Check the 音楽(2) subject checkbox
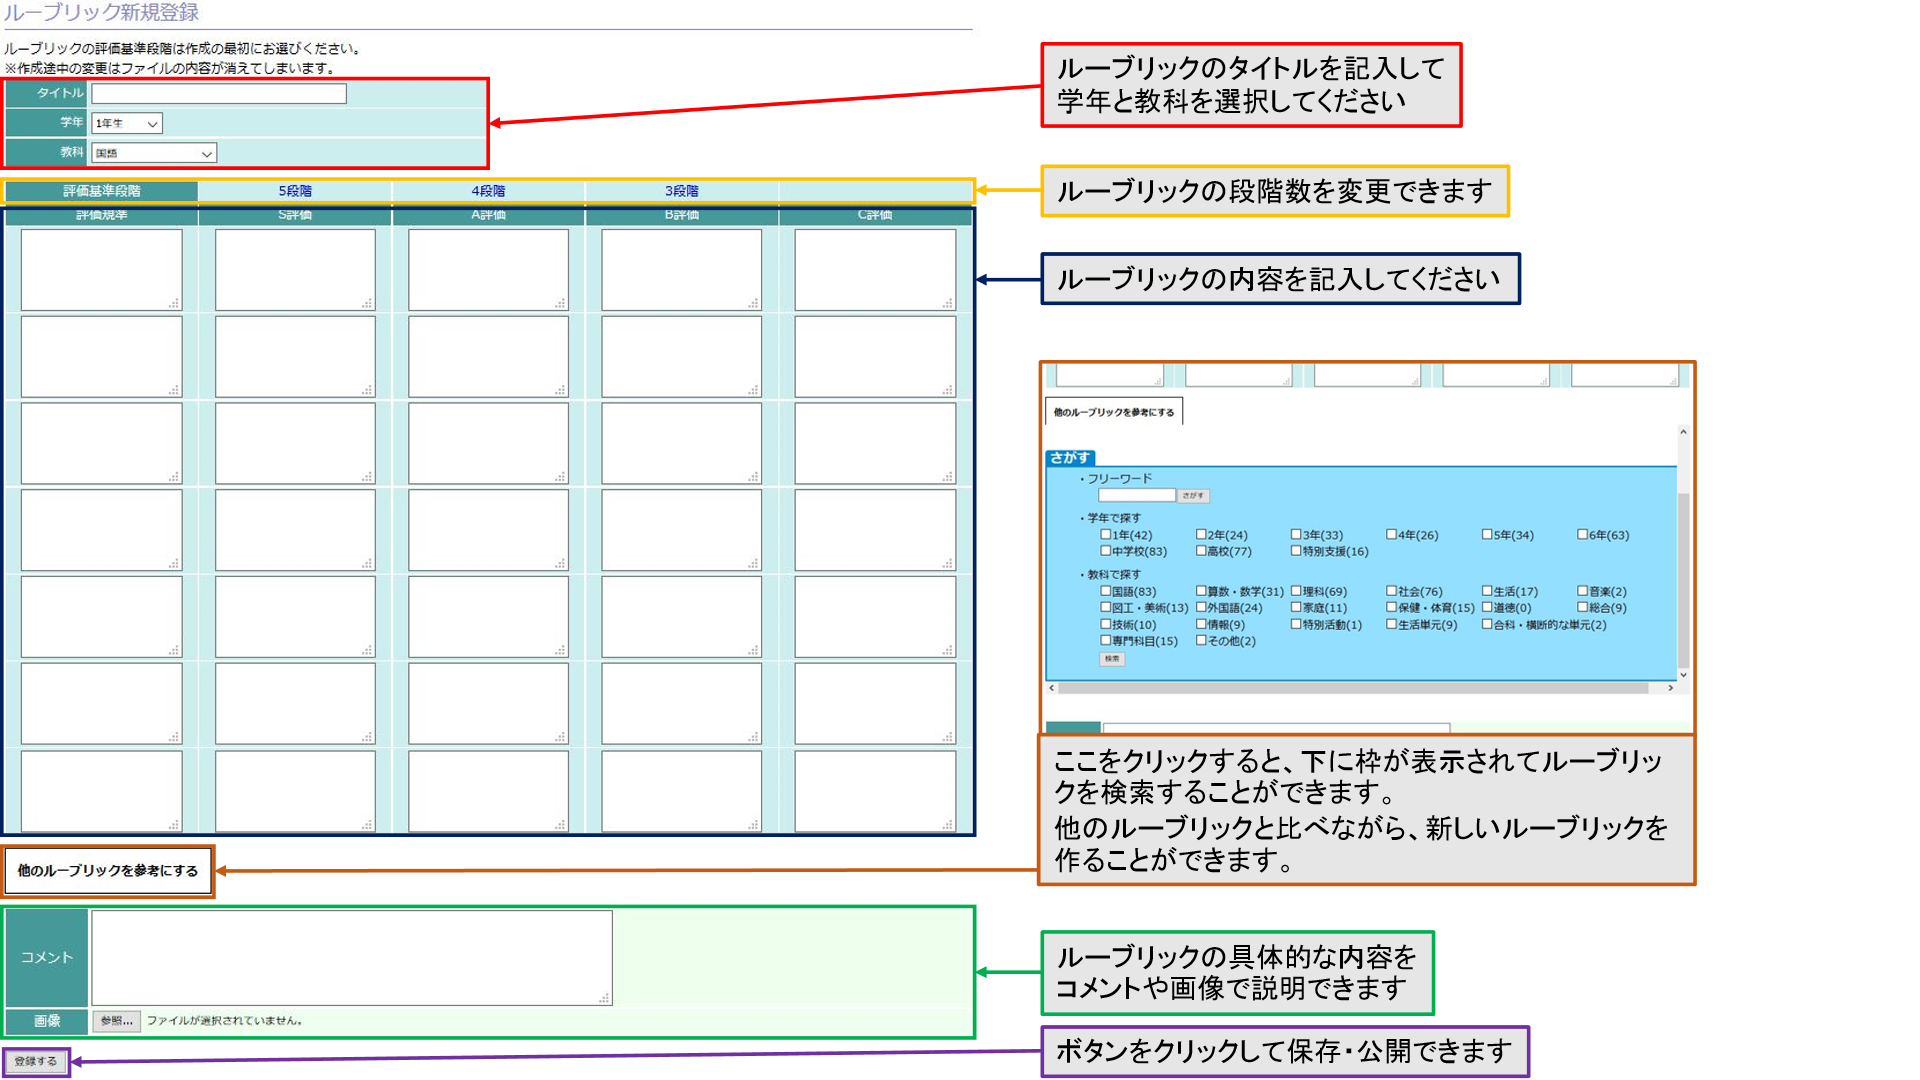 (1582, 591)
